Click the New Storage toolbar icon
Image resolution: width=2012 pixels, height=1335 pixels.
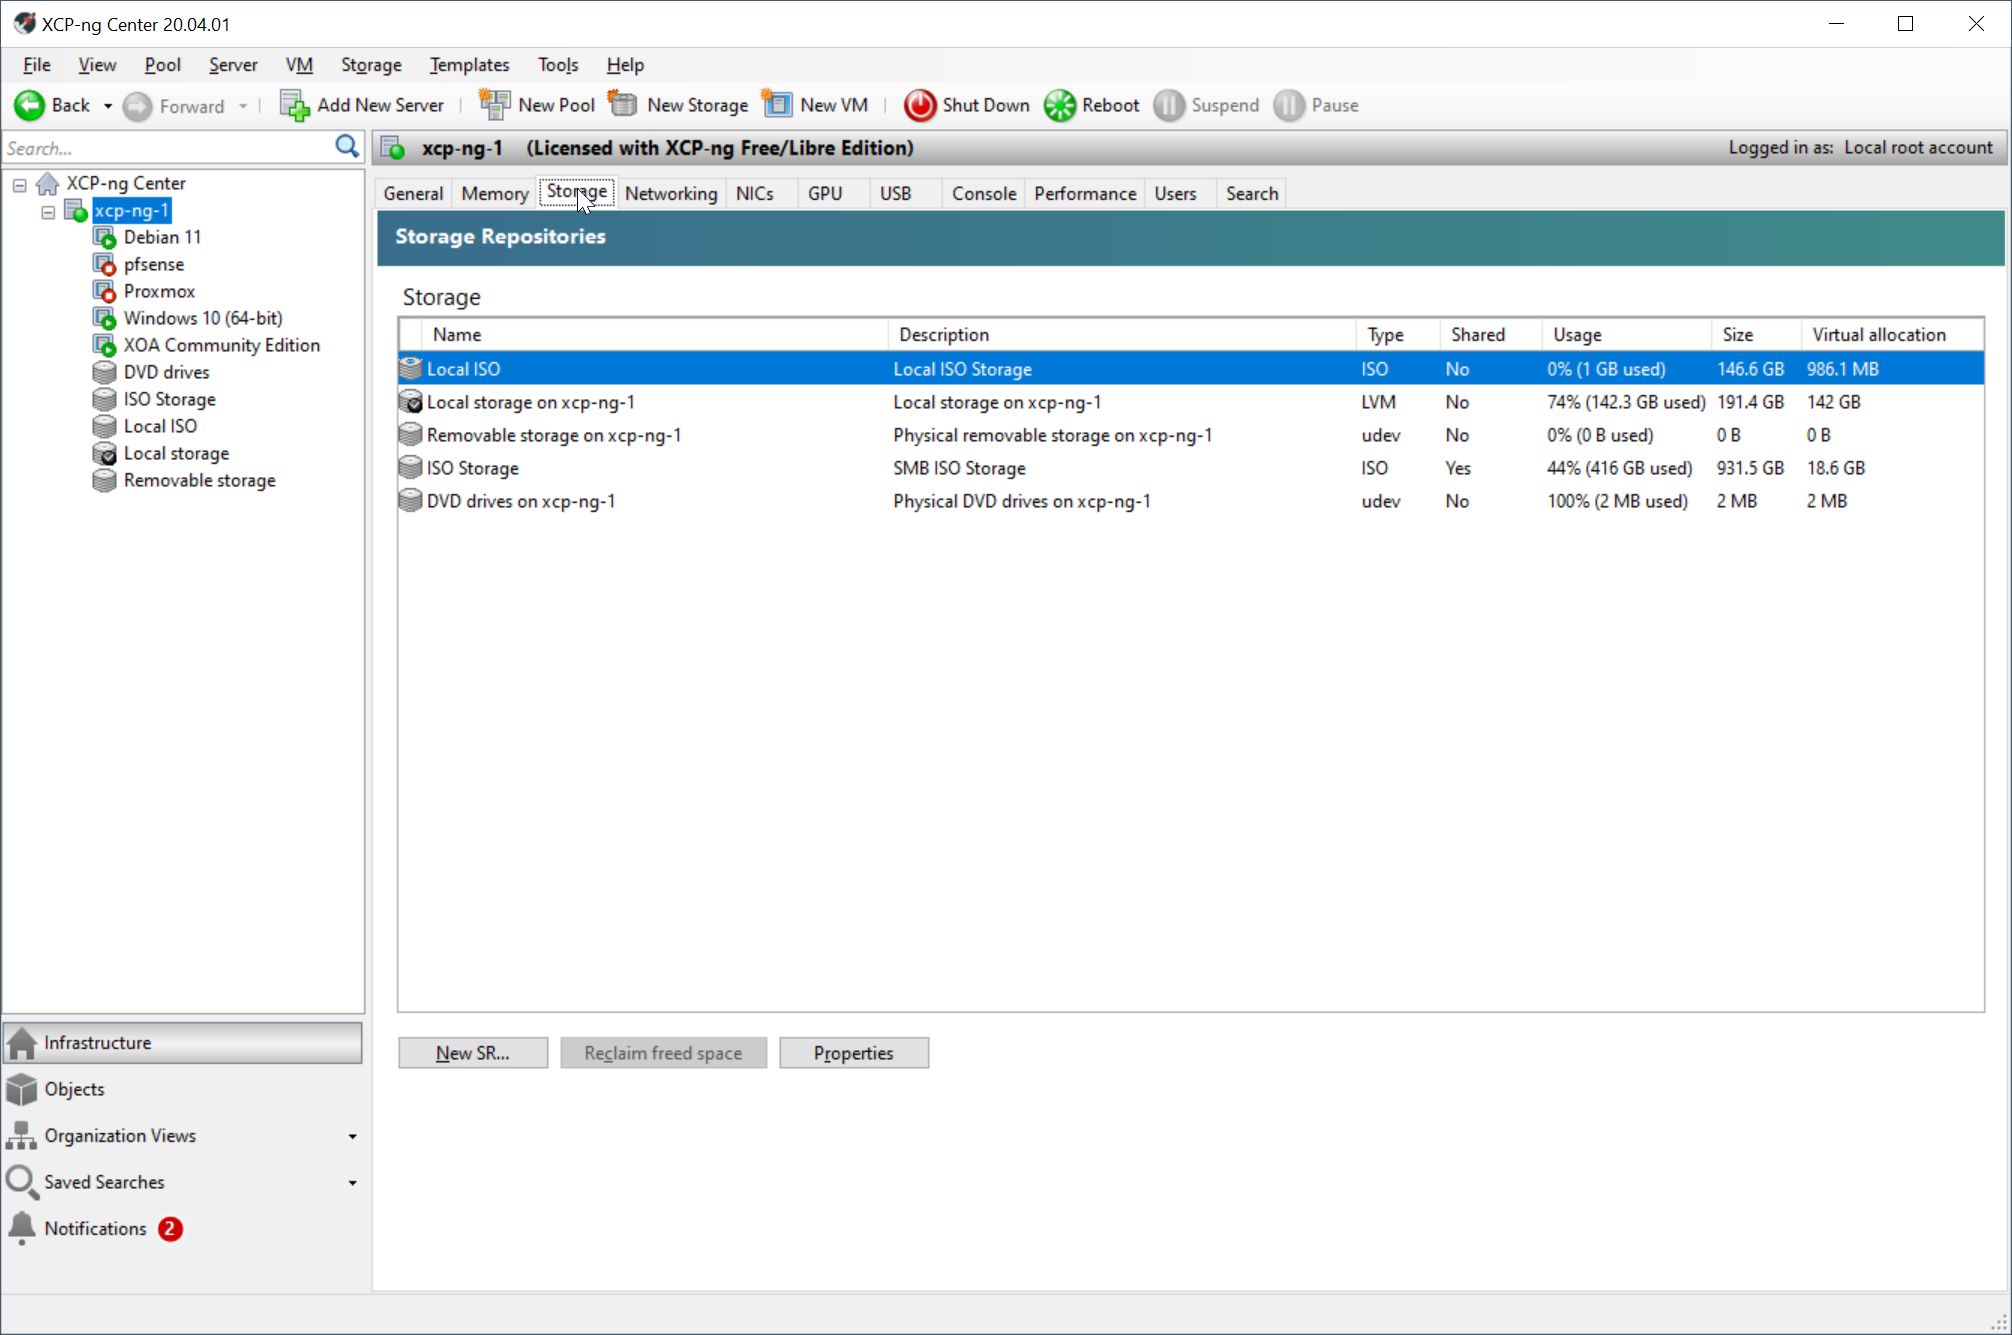[x=624, y=105]
